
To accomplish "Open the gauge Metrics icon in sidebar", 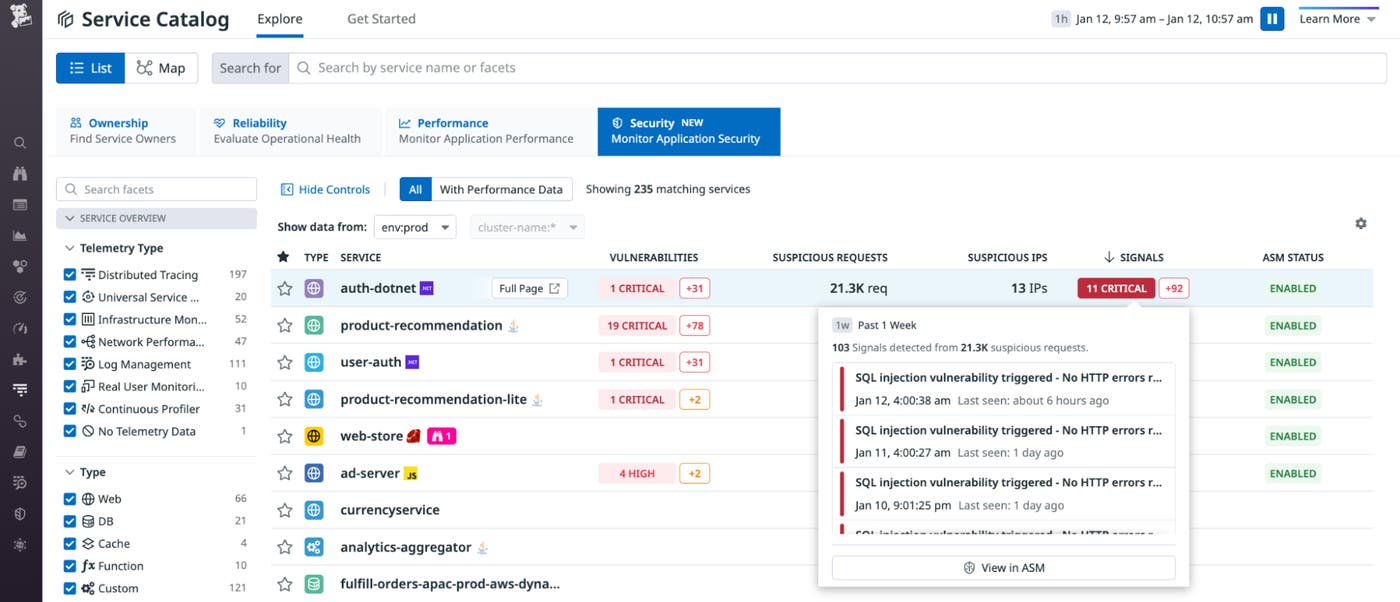I will click(x=20, y=328).
